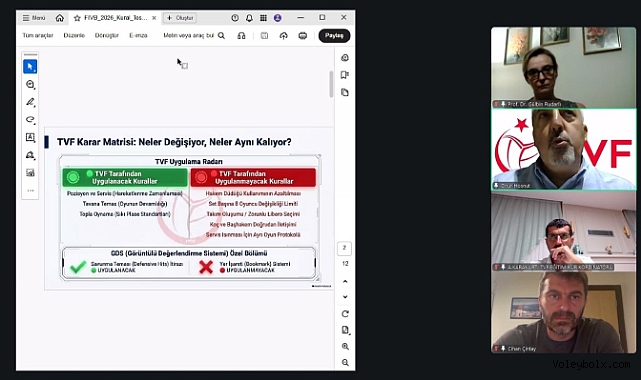Close the FIVB_2026_Kural document tab
The image size is (641, 380).
[x=154, y=18]
